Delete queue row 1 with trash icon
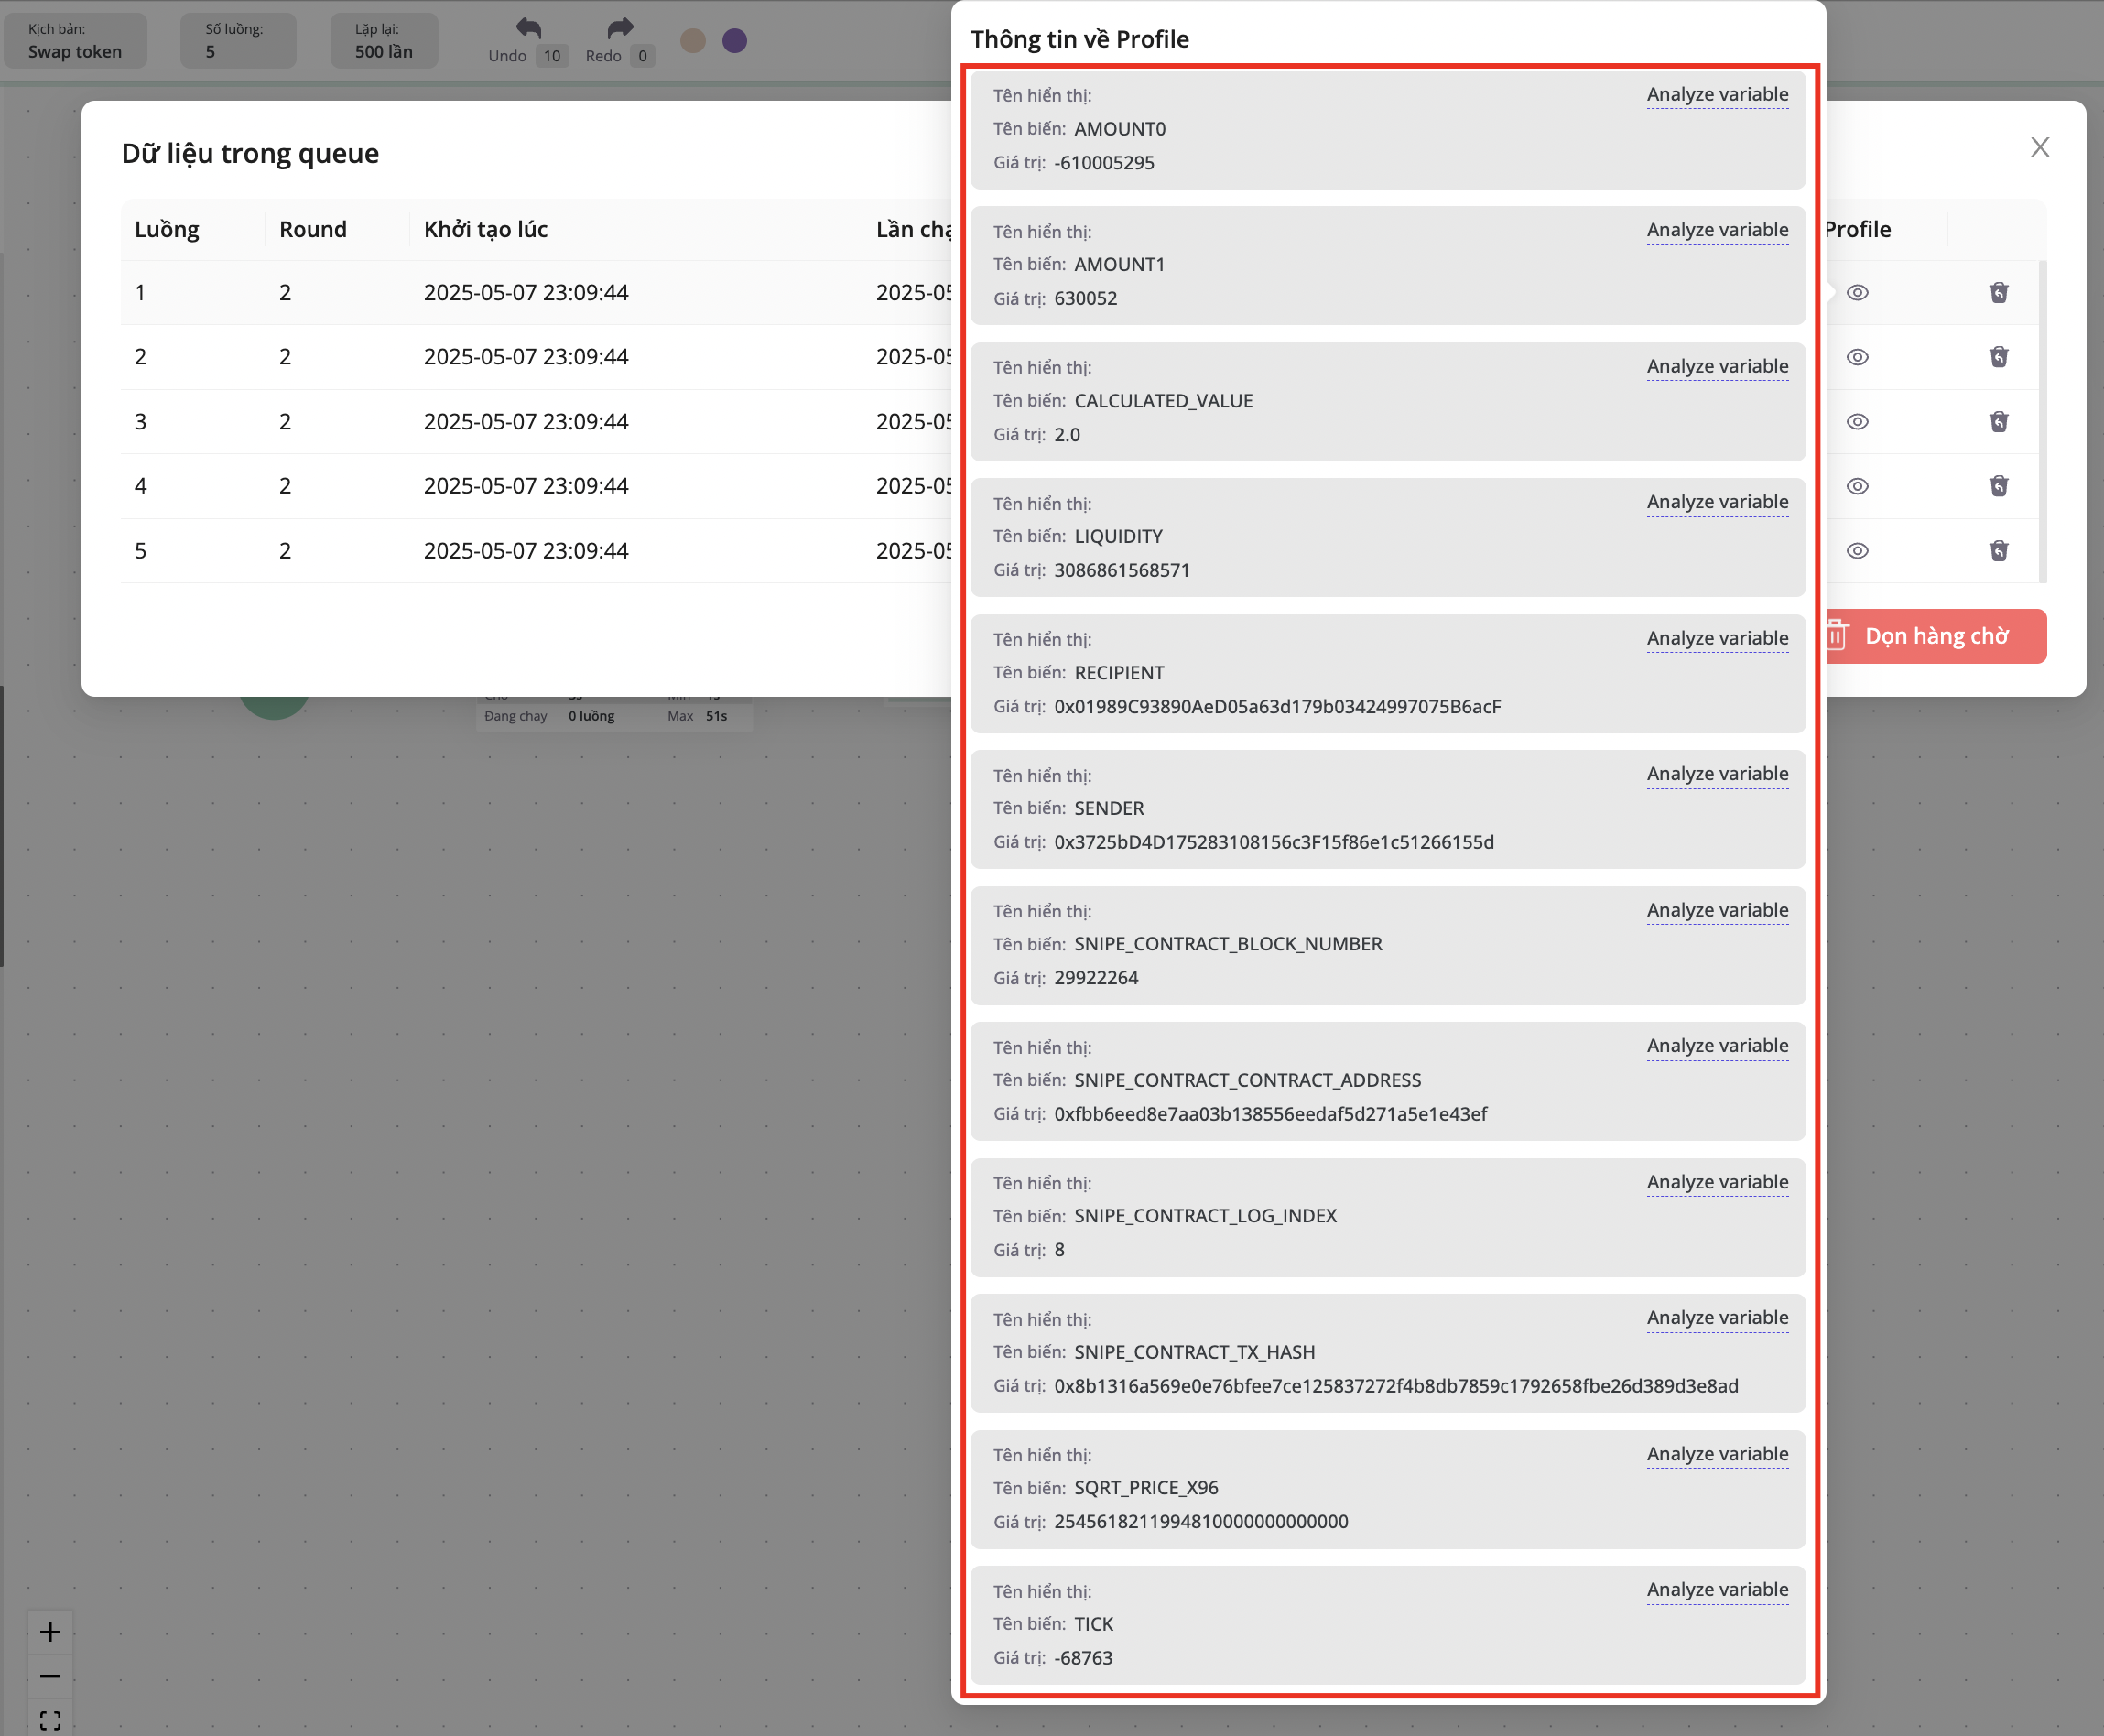This screenshot has width=2104, height=1736. click(1998, 292)
